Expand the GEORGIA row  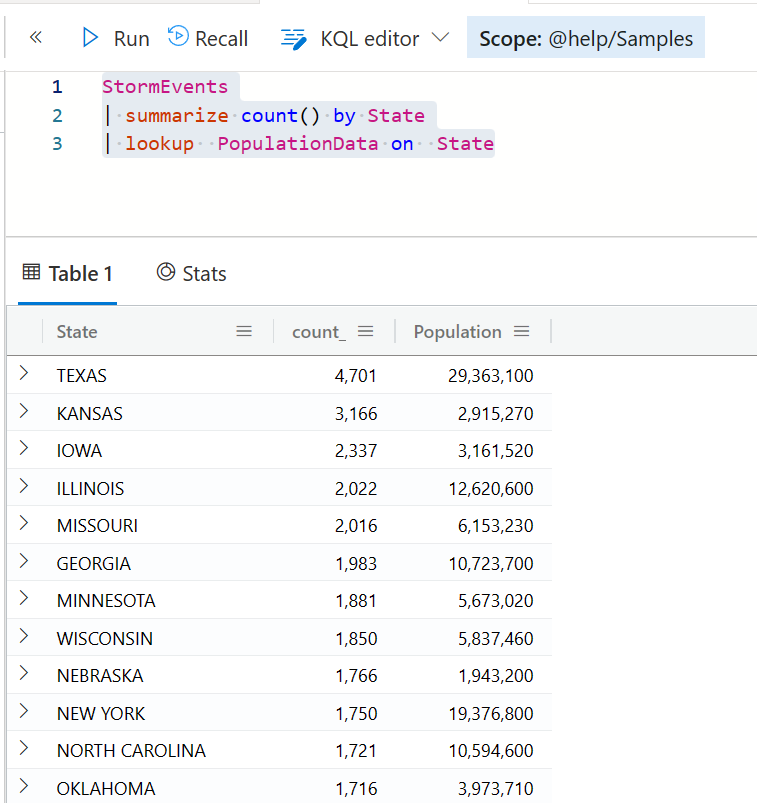coord(24,561)
